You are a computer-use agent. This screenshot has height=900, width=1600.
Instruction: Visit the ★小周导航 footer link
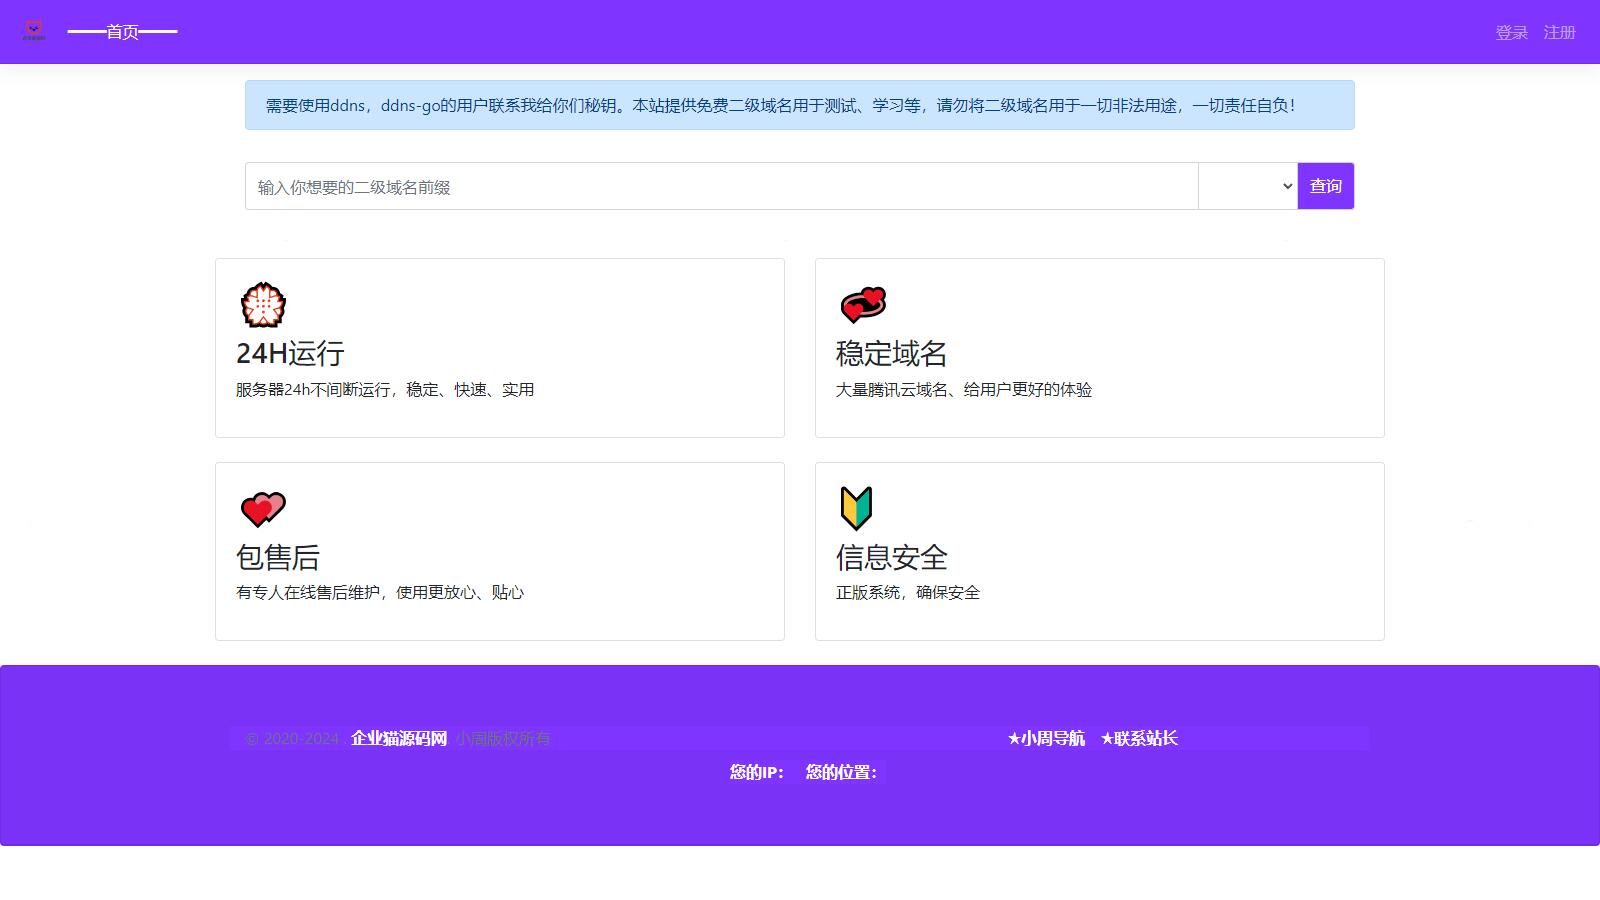pyautogui.click(x=1046, y=739)
